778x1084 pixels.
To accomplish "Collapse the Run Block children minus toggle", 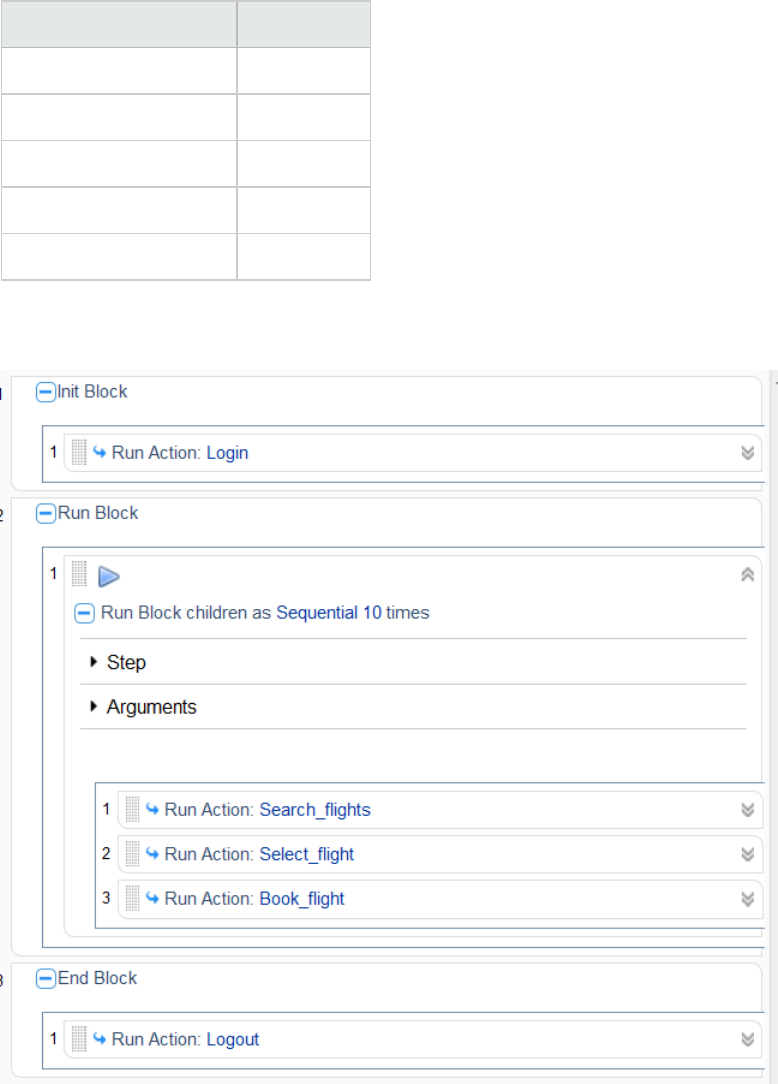I will (x=85, y=613).
